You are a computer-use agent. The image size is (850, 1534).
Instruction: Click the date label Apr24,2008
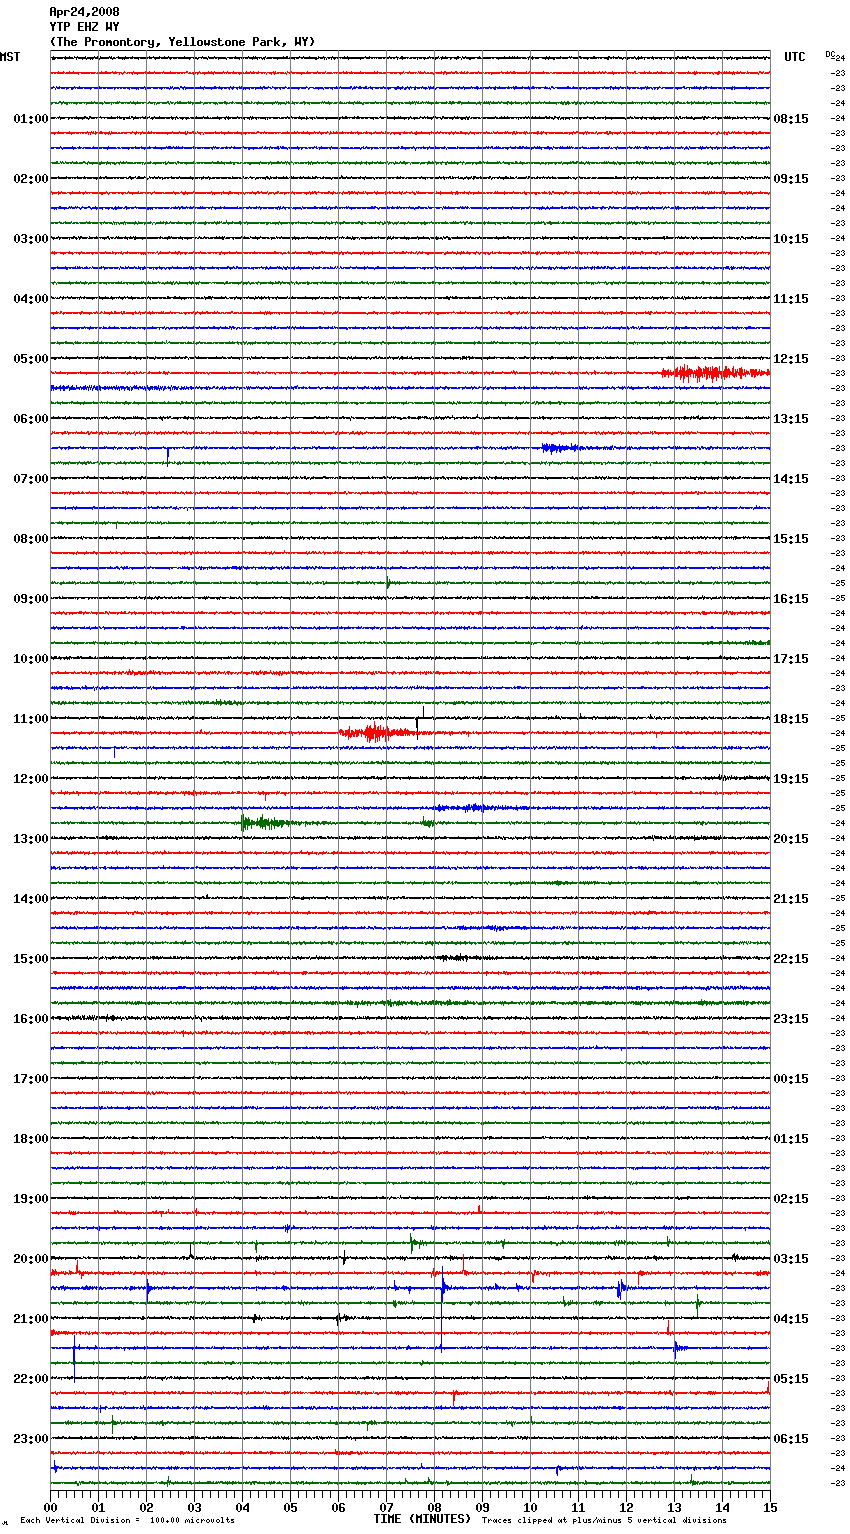[84, 12]
